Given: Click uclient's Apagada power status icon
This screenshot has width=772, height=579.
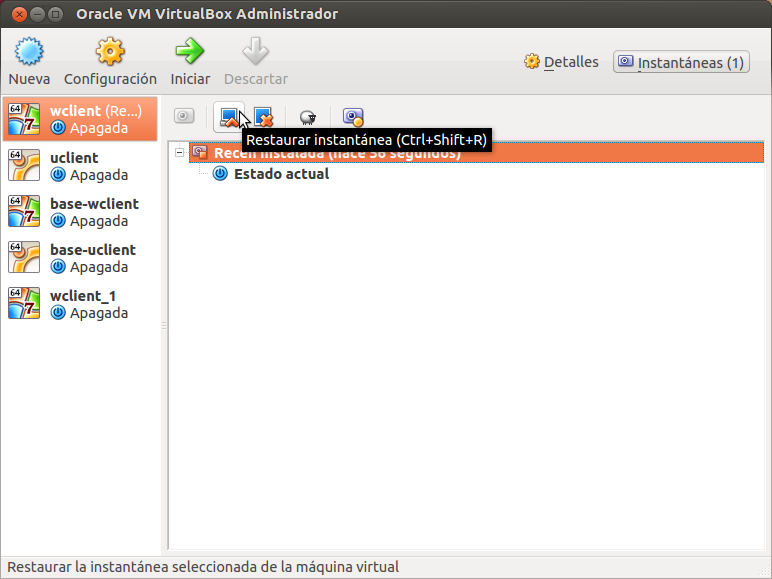Looking at the screenshot, I should coord(58,174).
